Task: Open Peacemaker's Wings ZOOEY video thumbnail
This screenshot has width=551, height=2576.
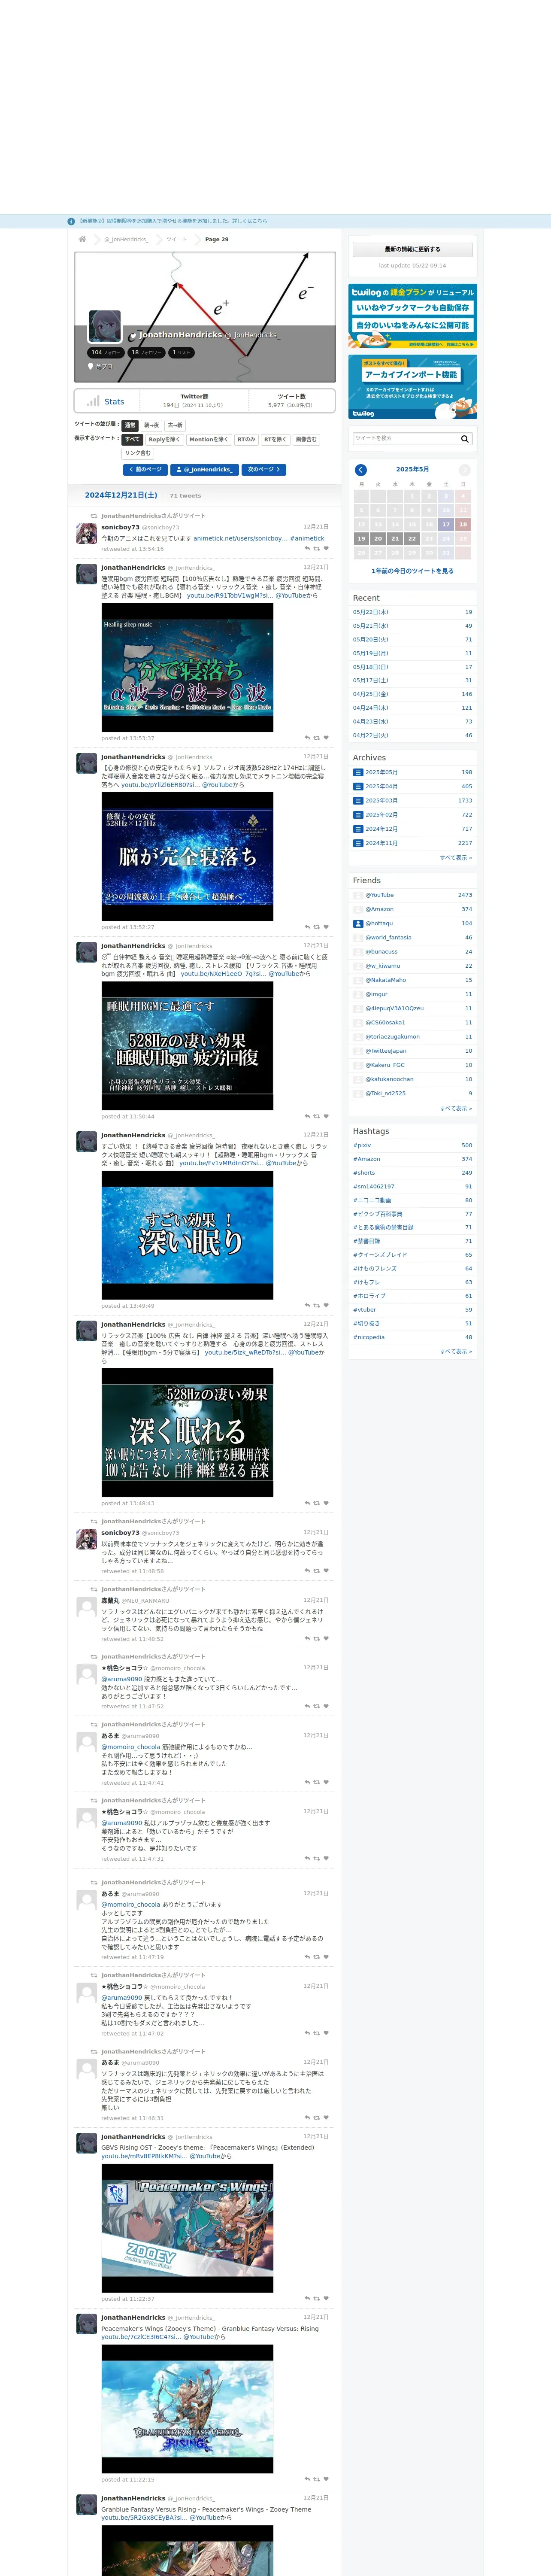Action: pyautogui.click(x=187, y=2228)
